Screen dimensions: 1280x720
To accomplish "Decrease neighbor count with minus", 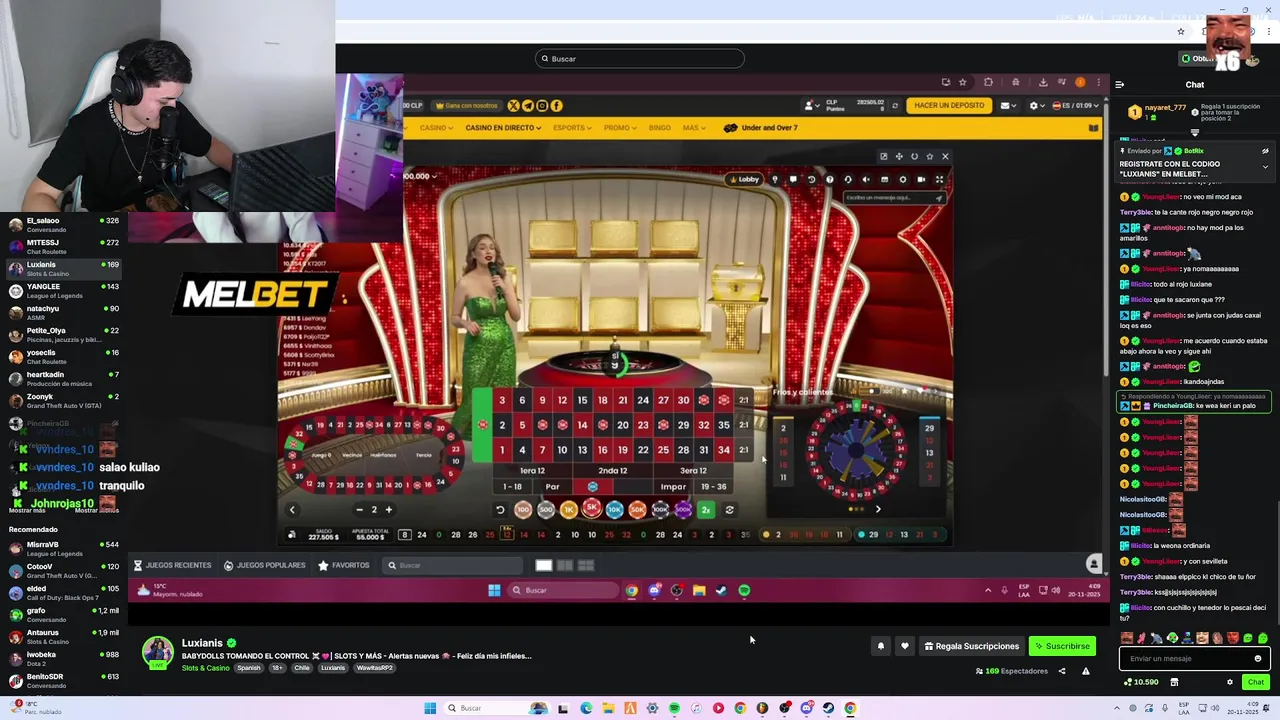I will (360, 510).
